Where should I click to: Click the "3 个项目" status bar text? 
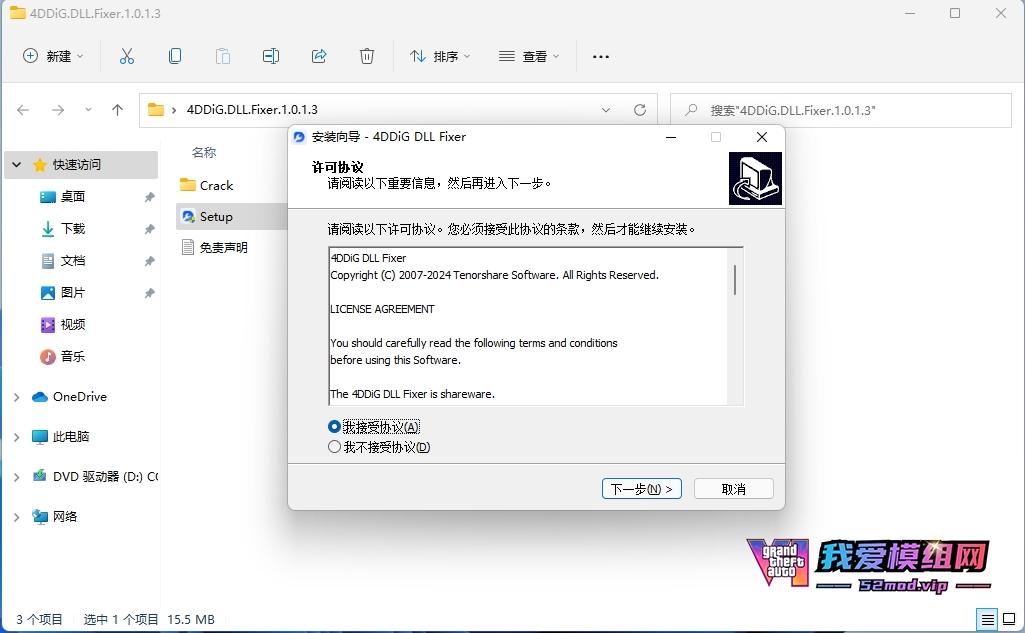point(39,619)
